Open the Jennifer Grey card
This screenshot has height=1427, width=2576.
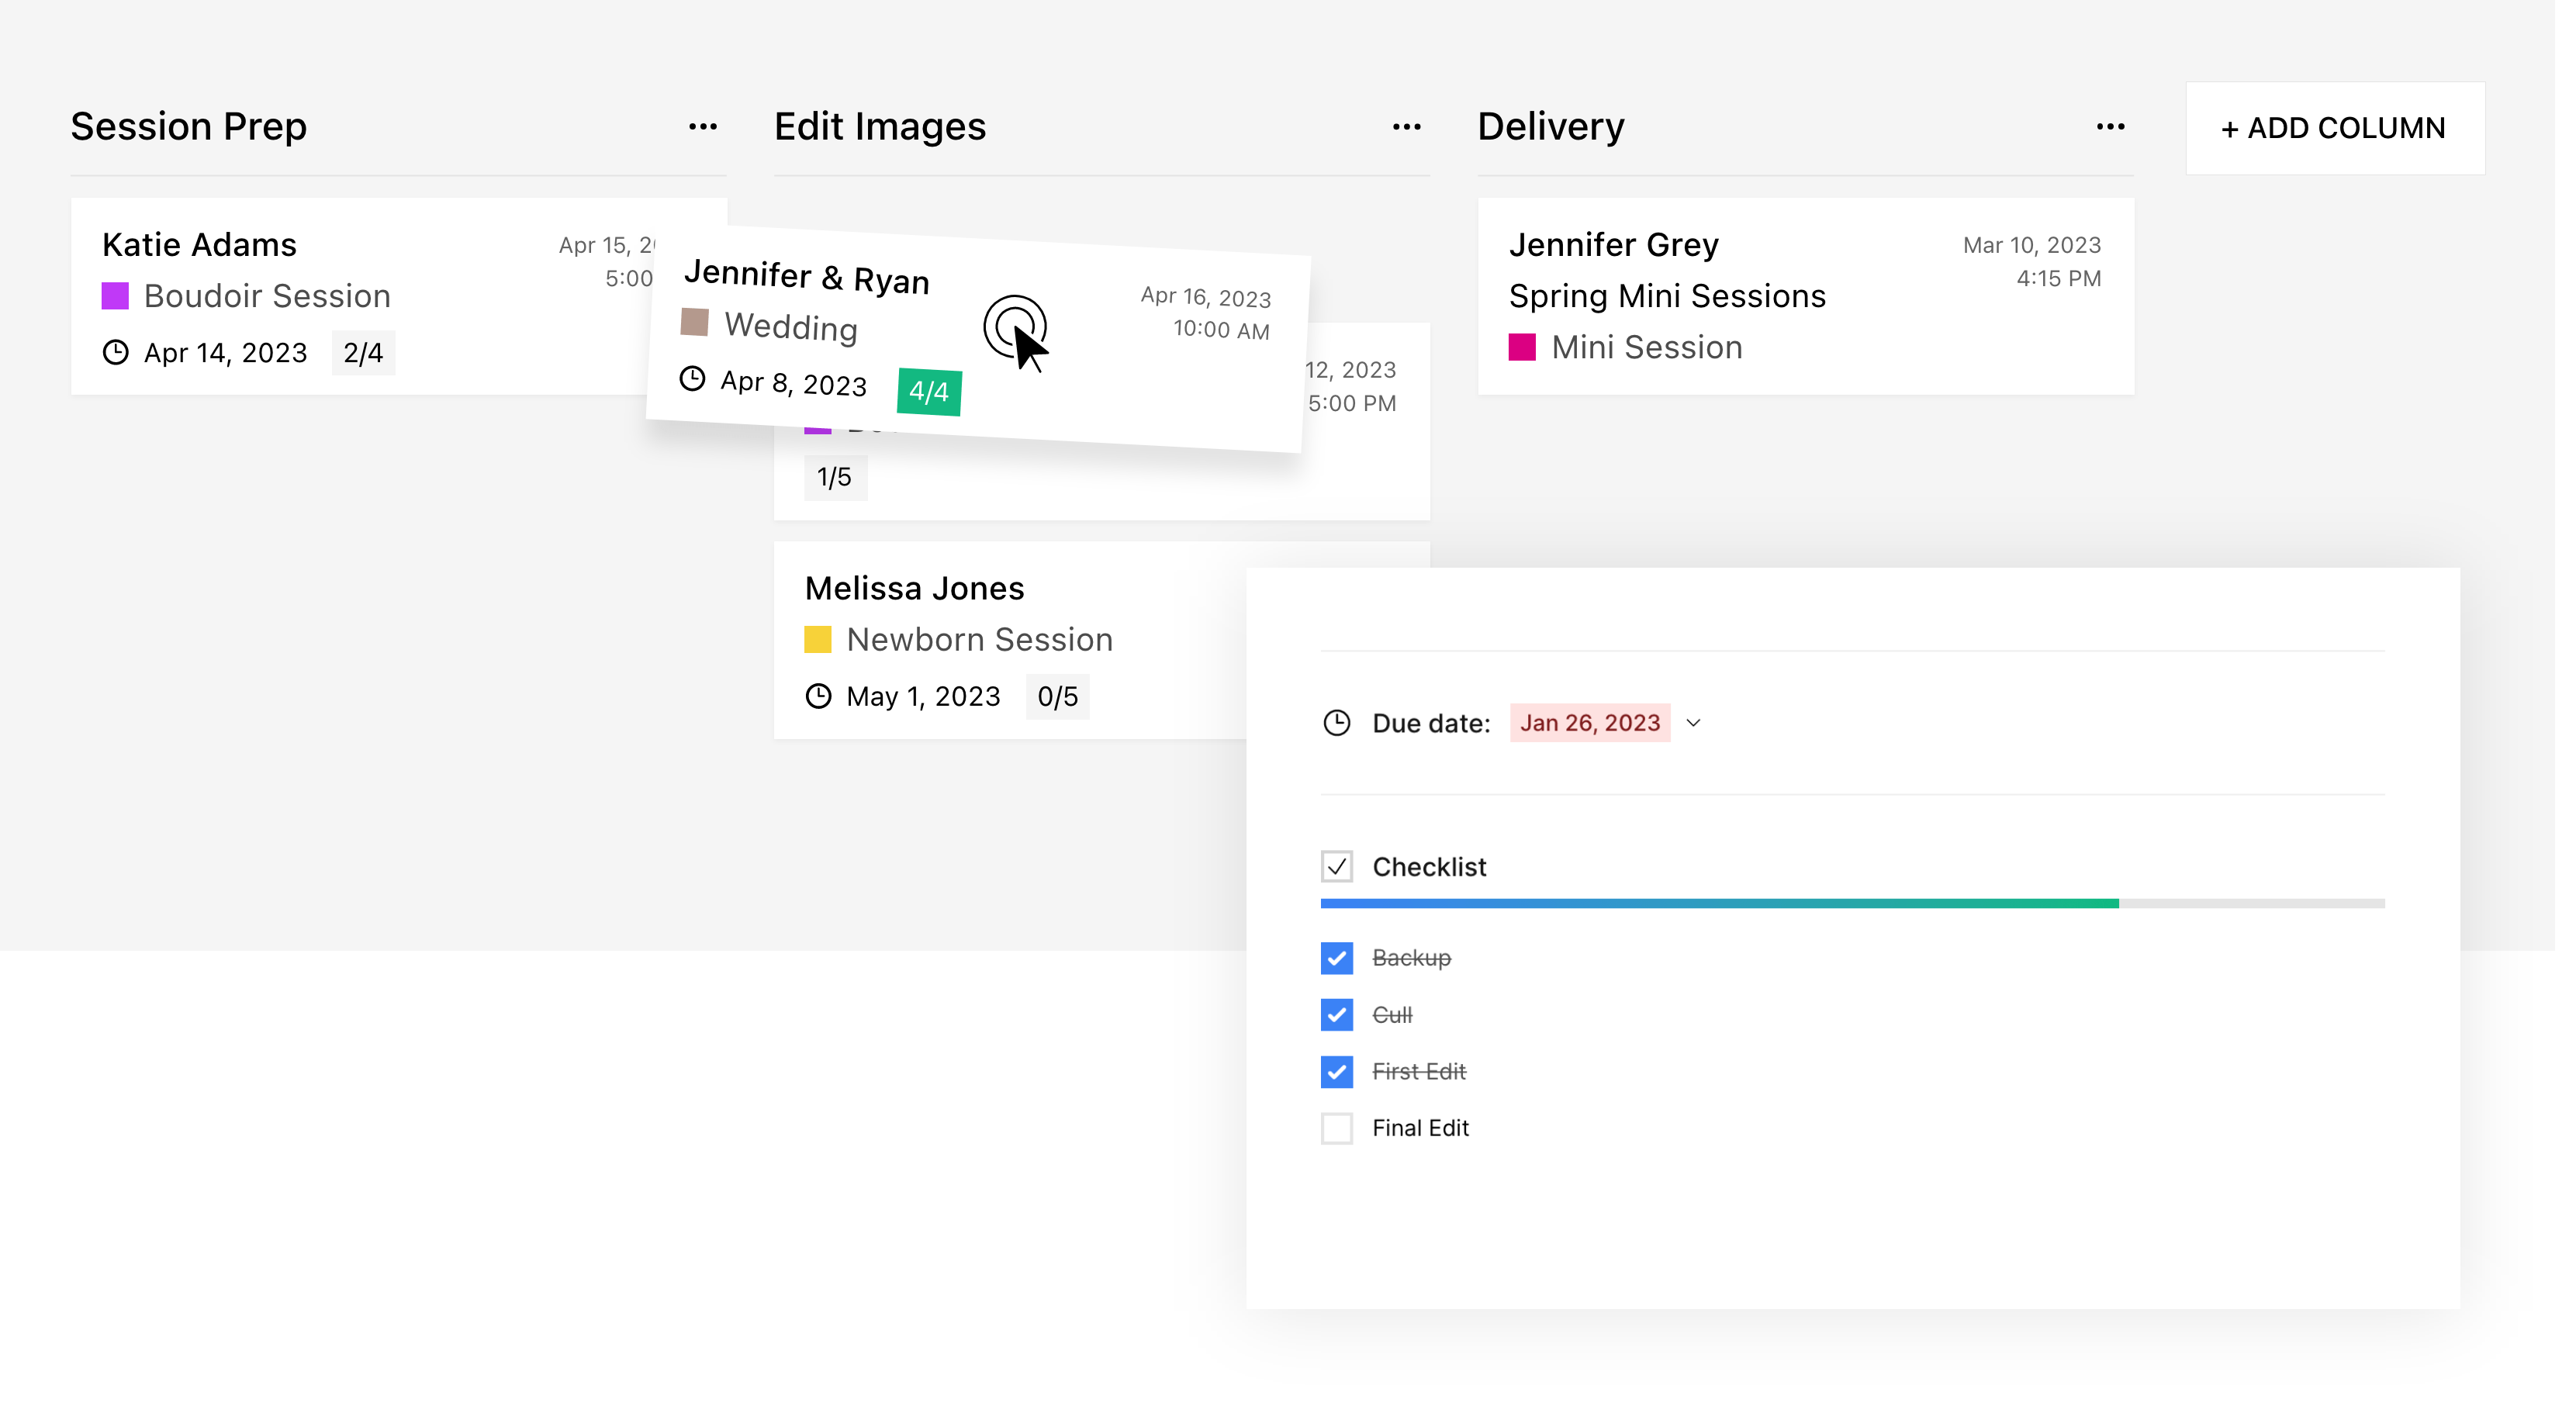(1820, 298)
